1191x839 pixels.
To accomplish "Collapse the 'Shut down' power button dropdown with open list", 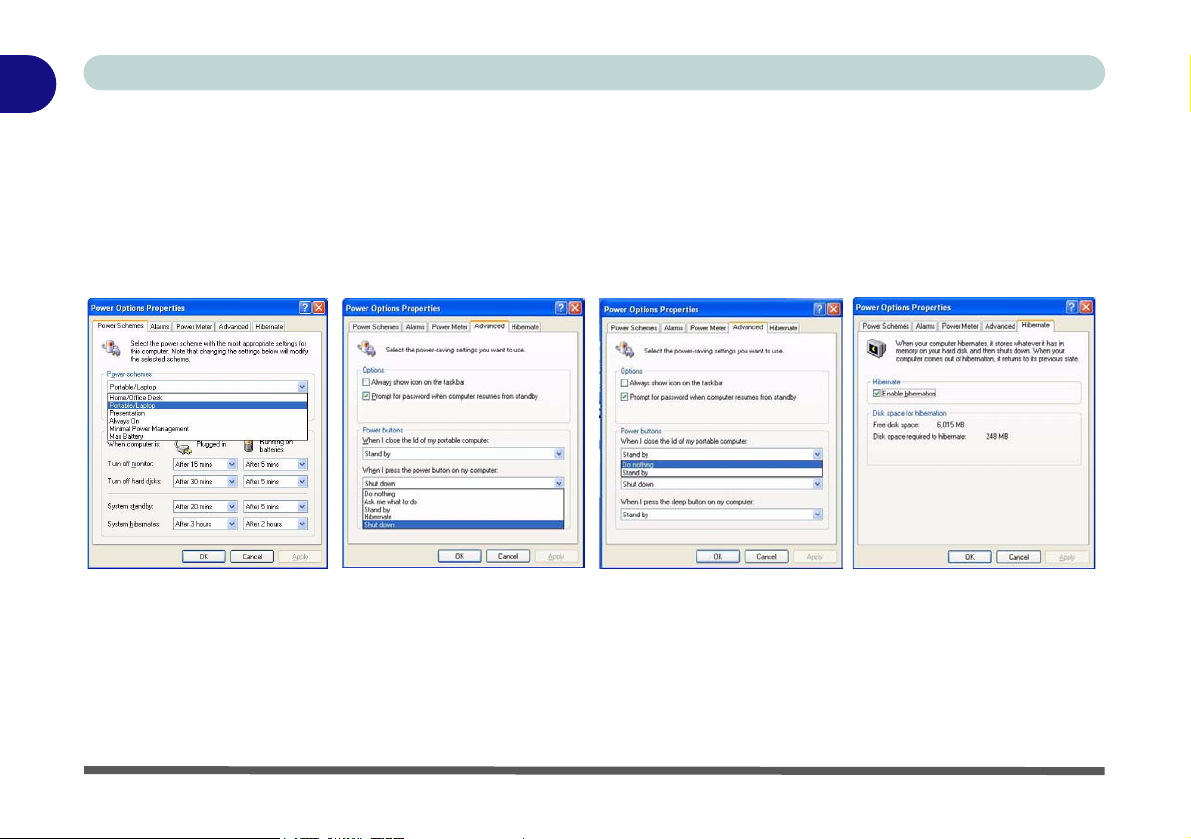I will pos(559,484).
